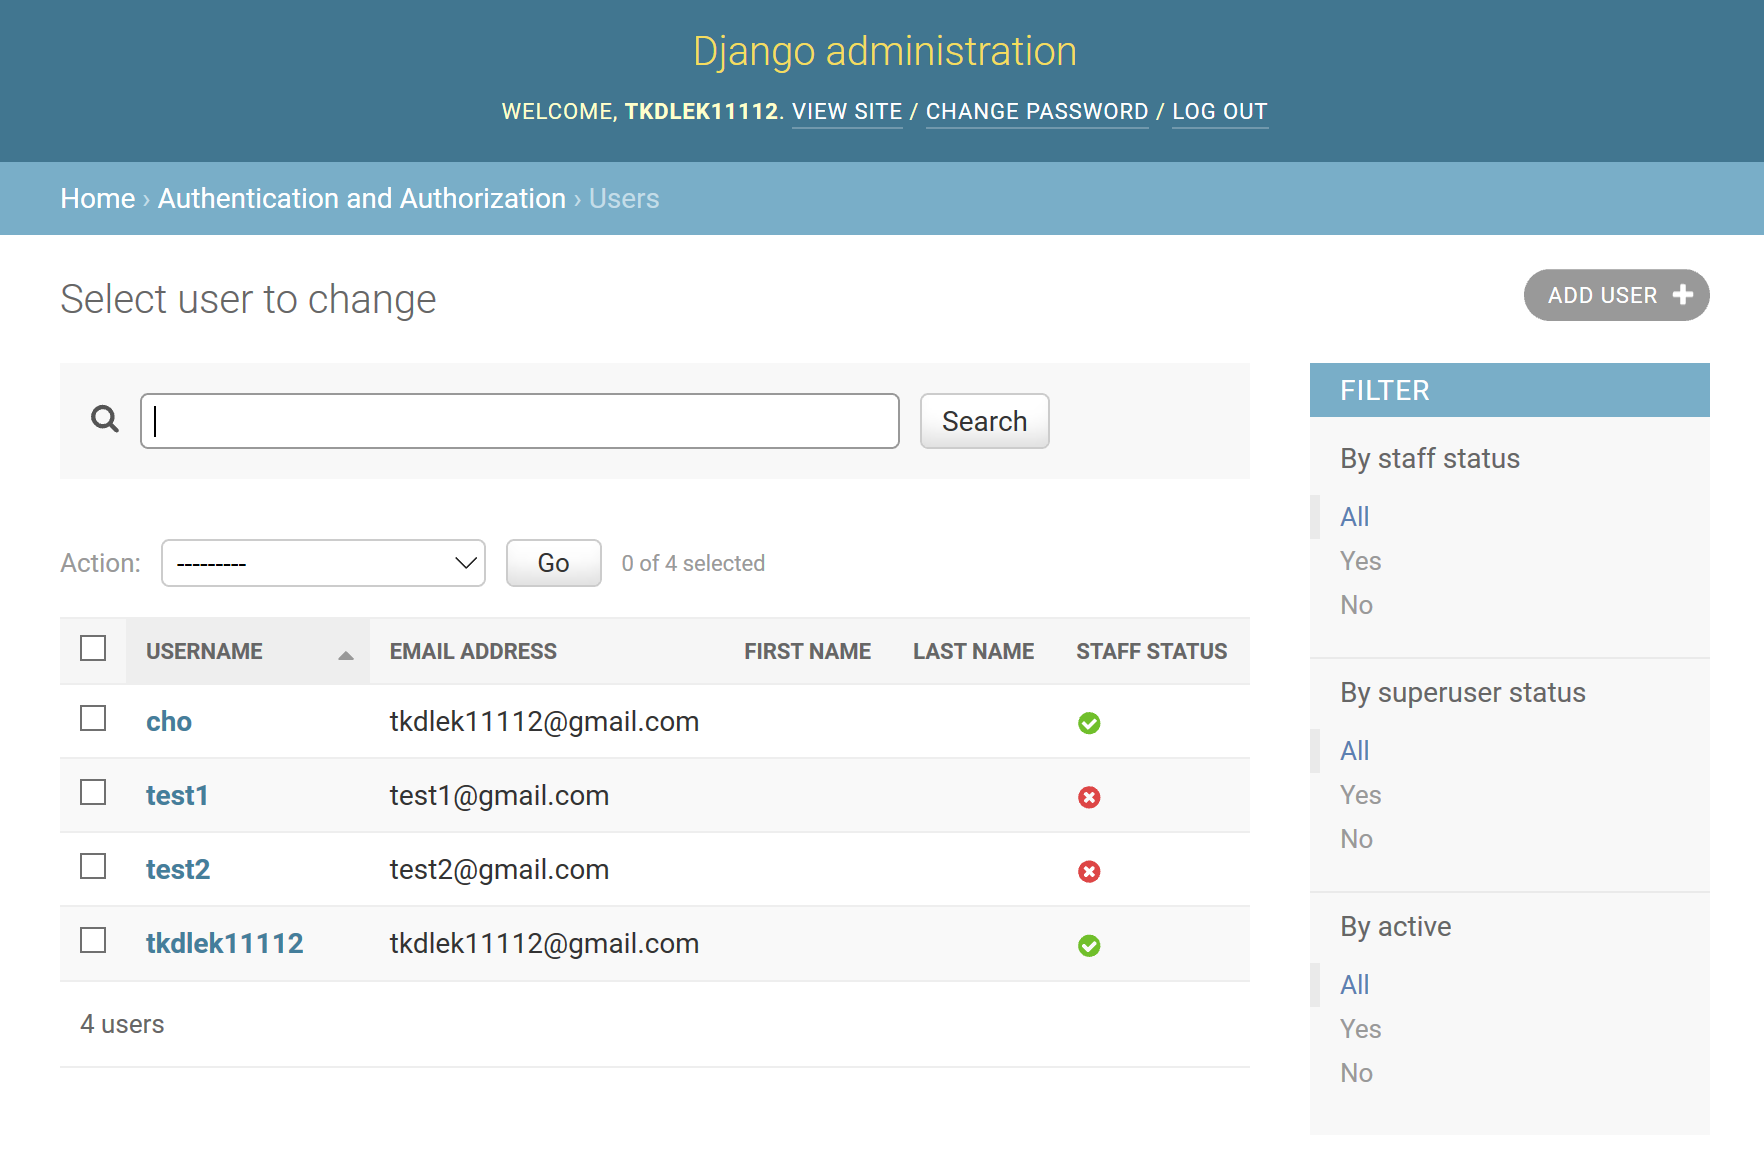Click the magnifying glass search icon
This screenshot has height=1149, width=1764.
(x=105, y=419)
